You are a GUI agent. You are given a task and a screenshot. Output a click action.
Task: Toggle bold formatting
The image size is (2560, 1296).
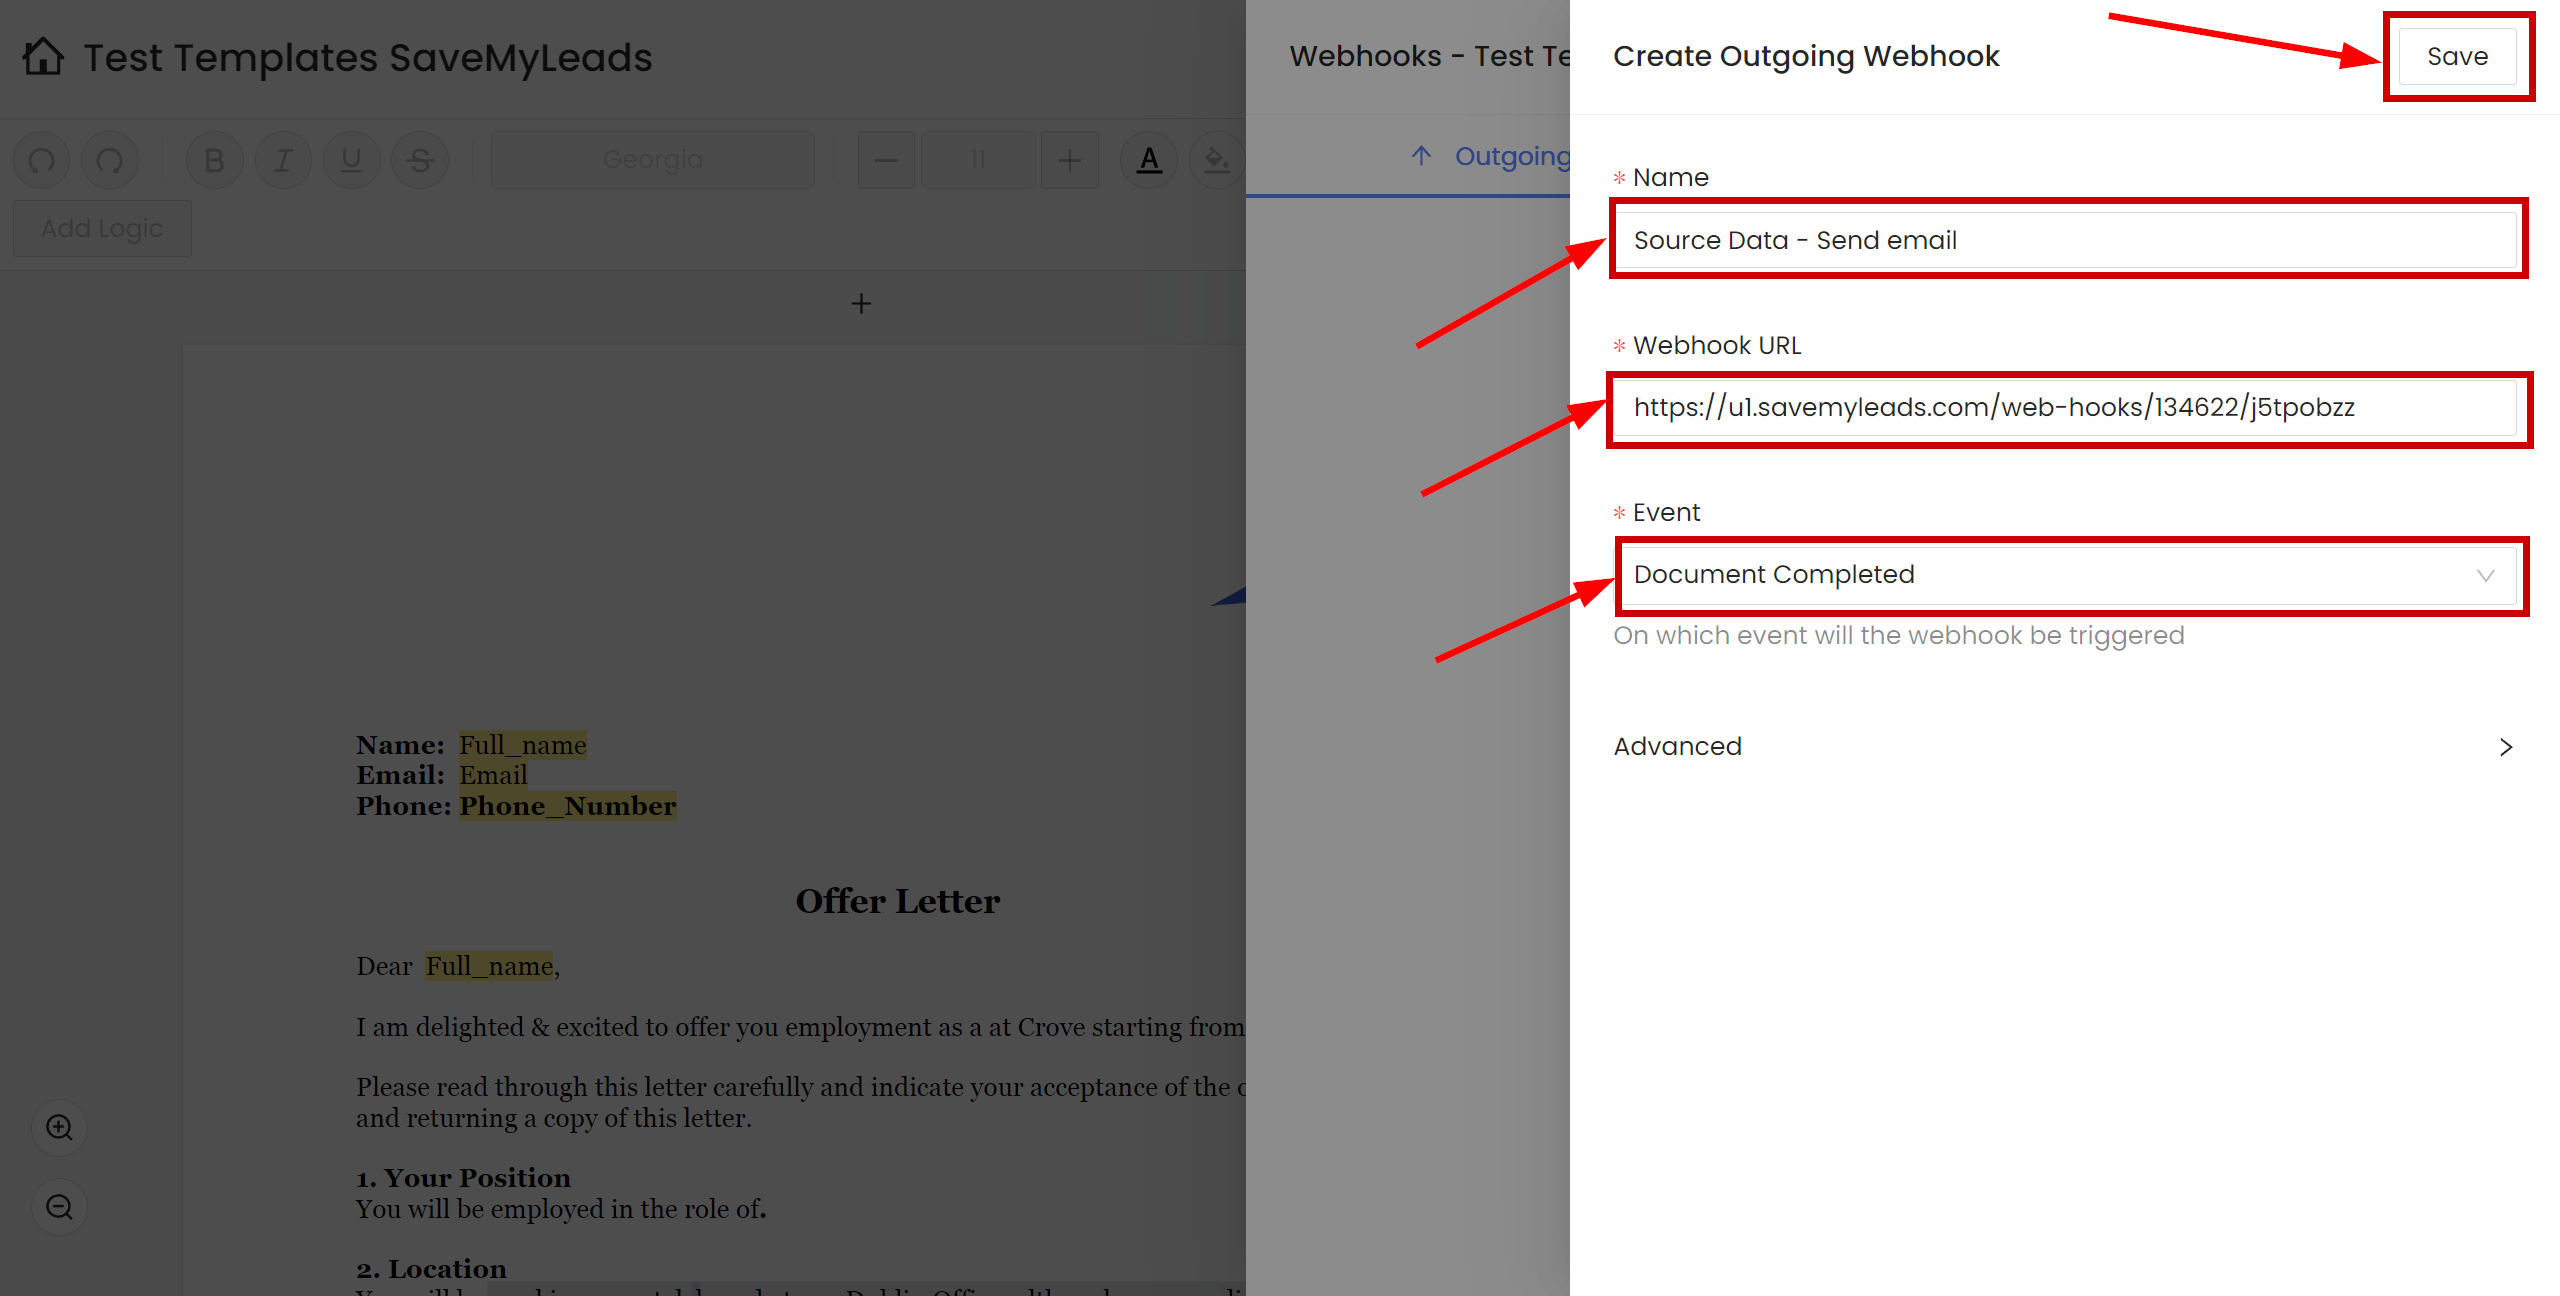214,160
